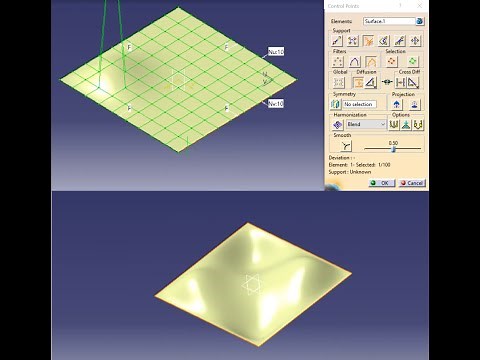This screenshot has width=480, height=360.
Task: Click the upper Nu:10 label on the mesh
Action: [276, 52]
